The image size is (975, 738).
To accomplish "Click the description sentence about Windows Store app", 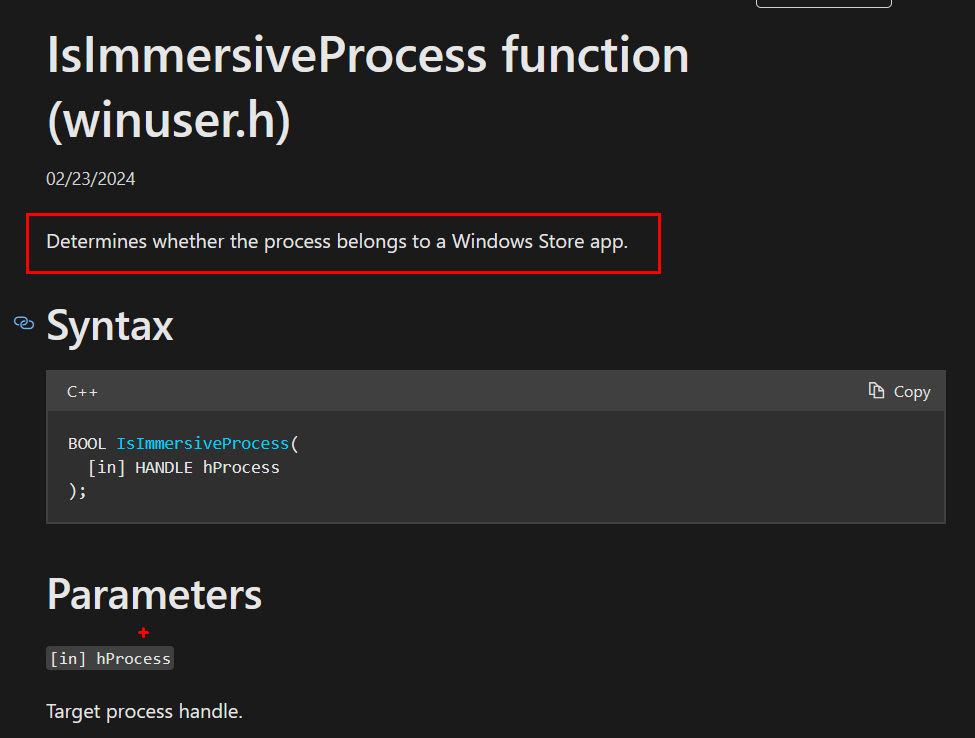I will click(337, 241).
